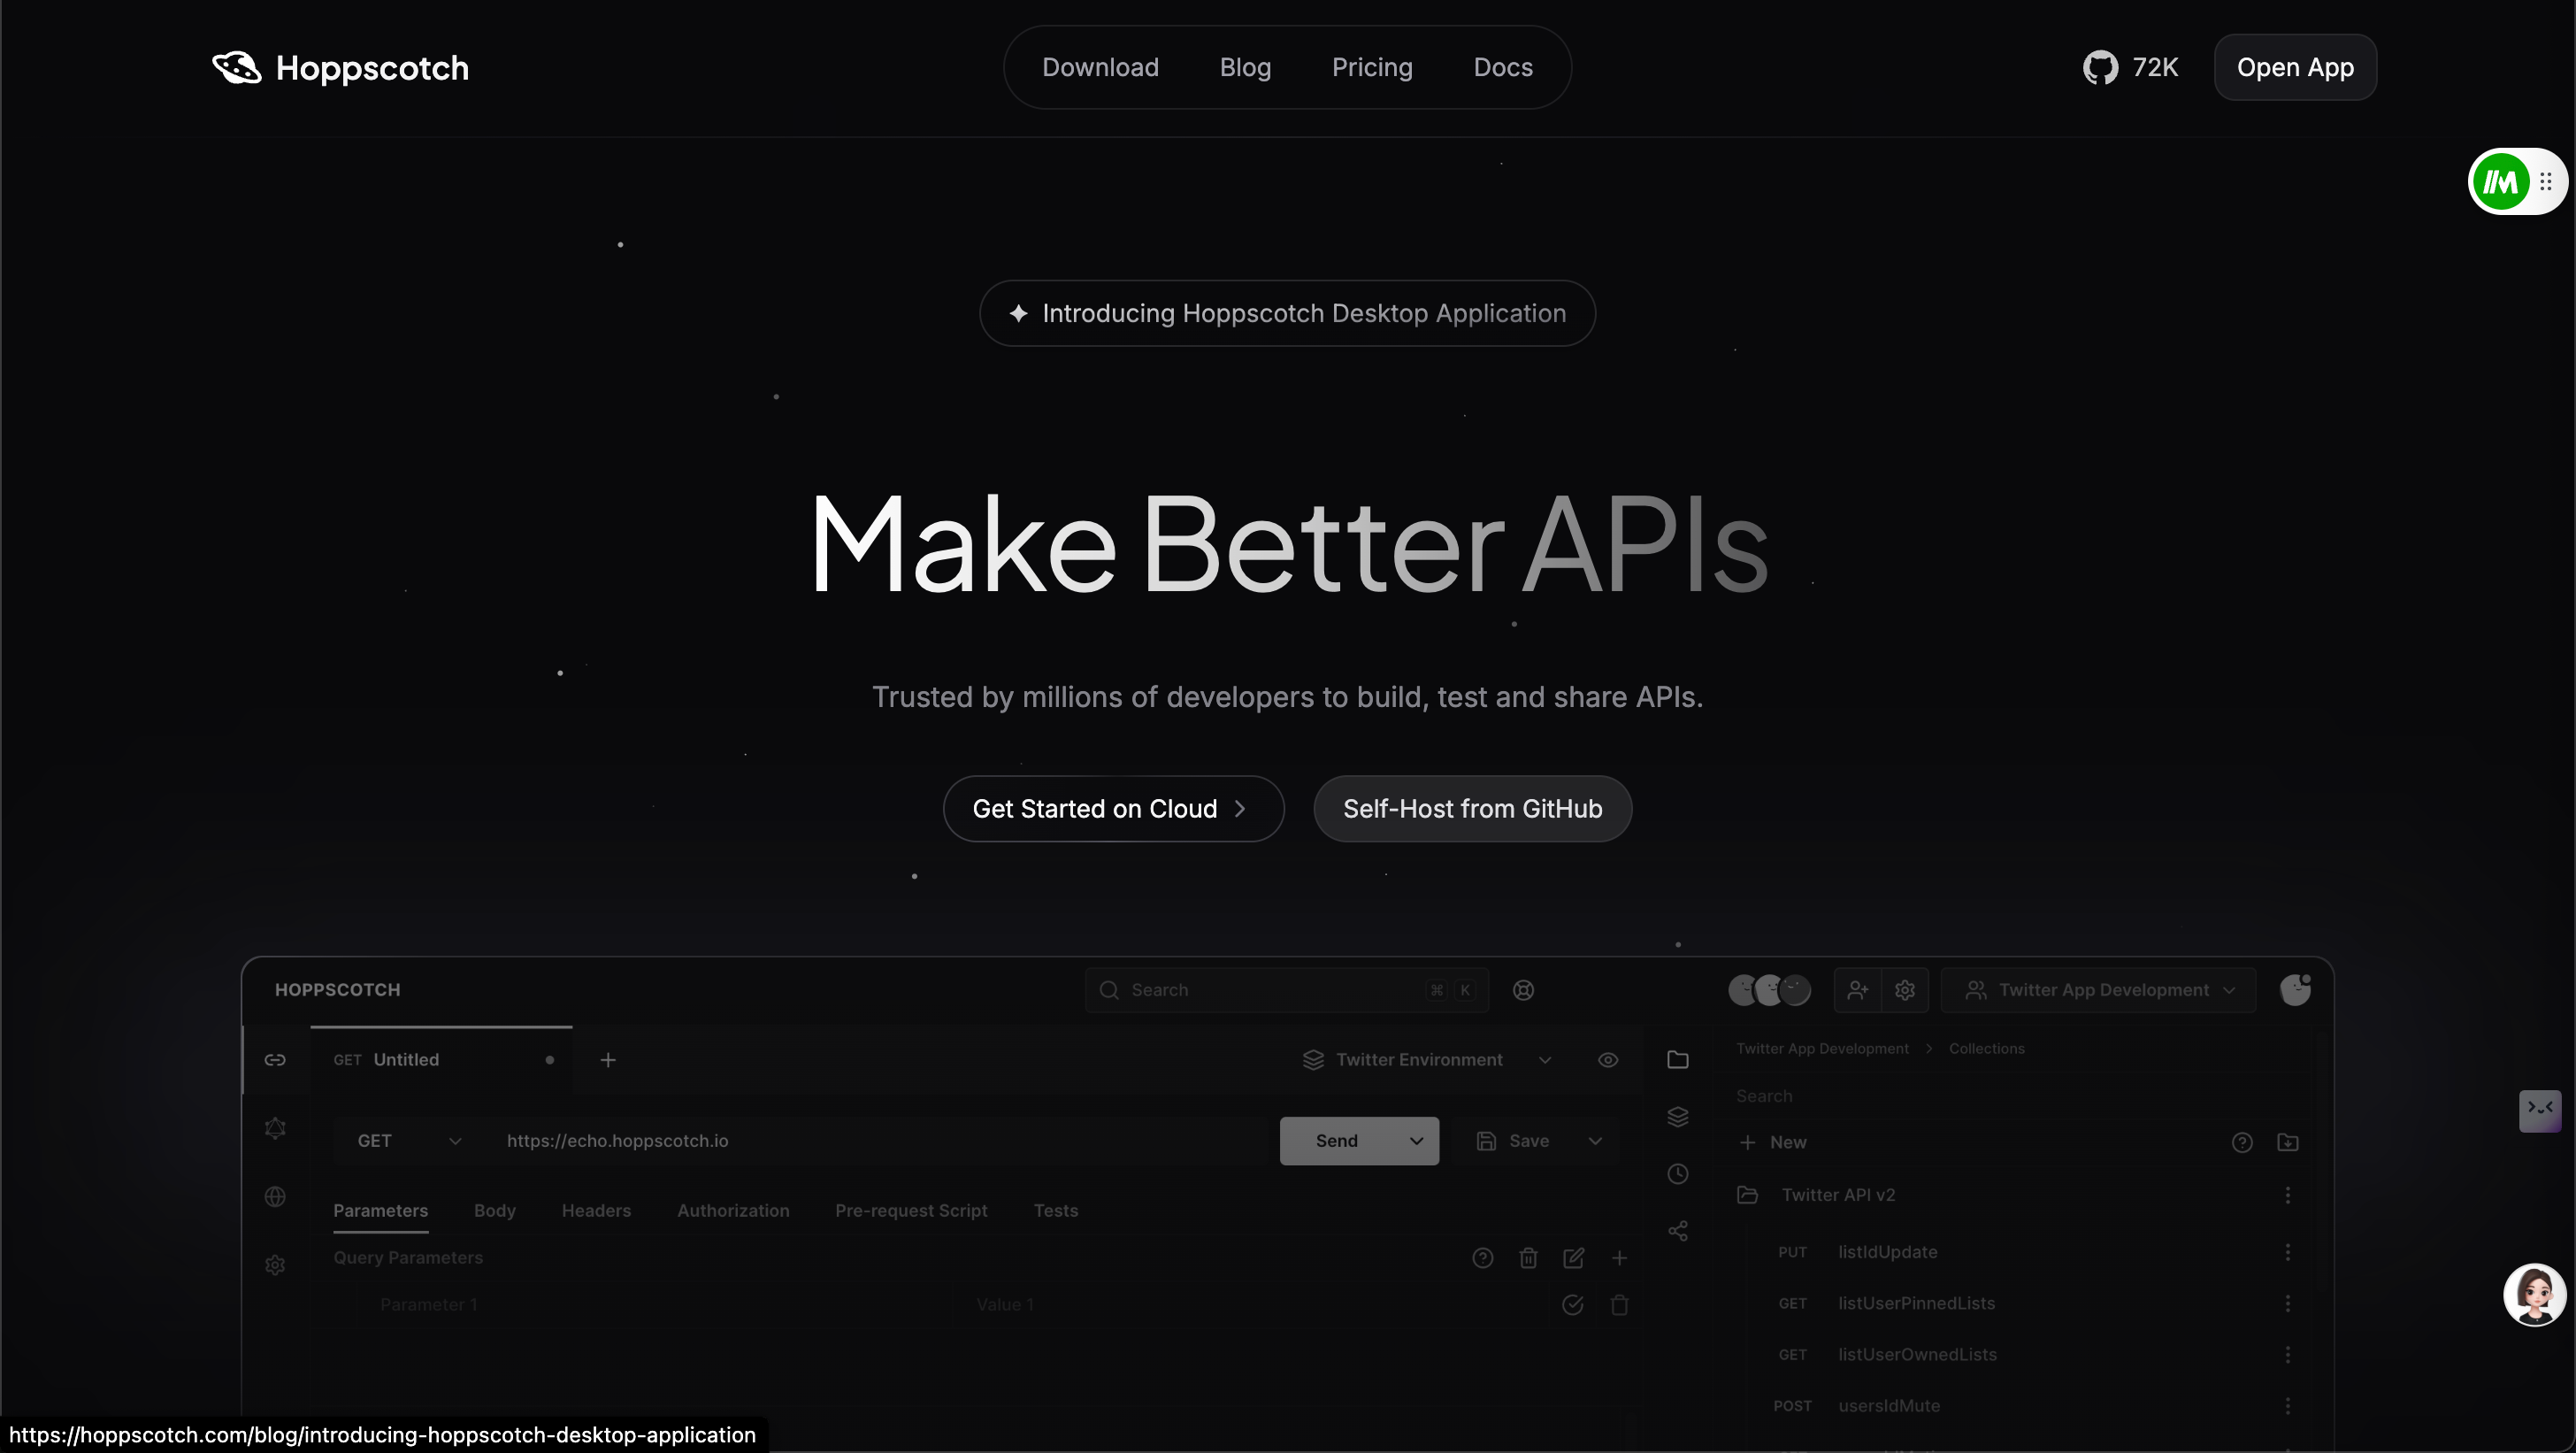Open the History clock icon
This screenshot has height=1453, width=2576.
[x=1678, y=1174]
